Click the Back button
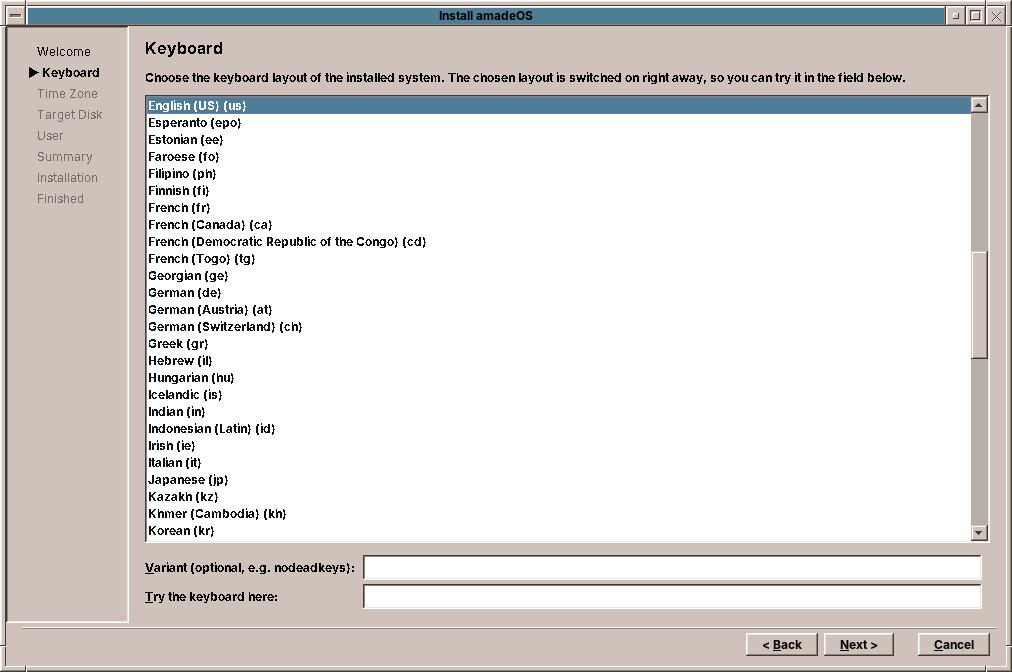 782,644
